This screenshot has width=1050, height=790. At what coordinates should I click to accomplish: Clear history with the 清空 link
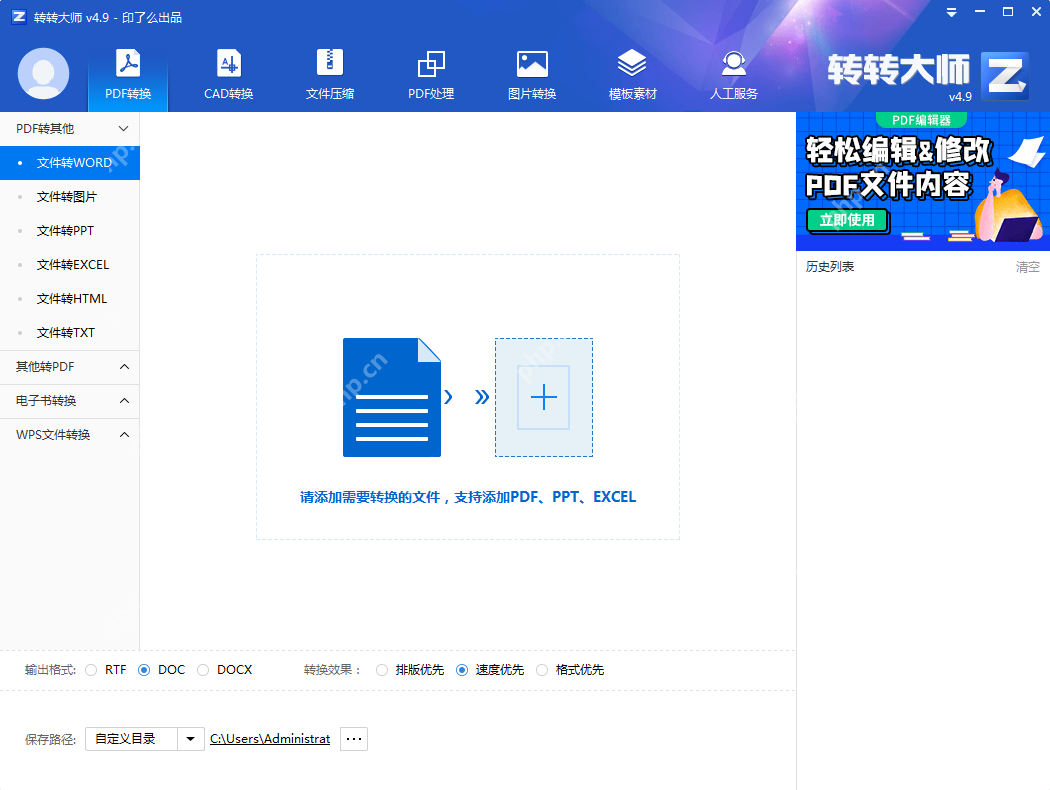click(1026, 266)
